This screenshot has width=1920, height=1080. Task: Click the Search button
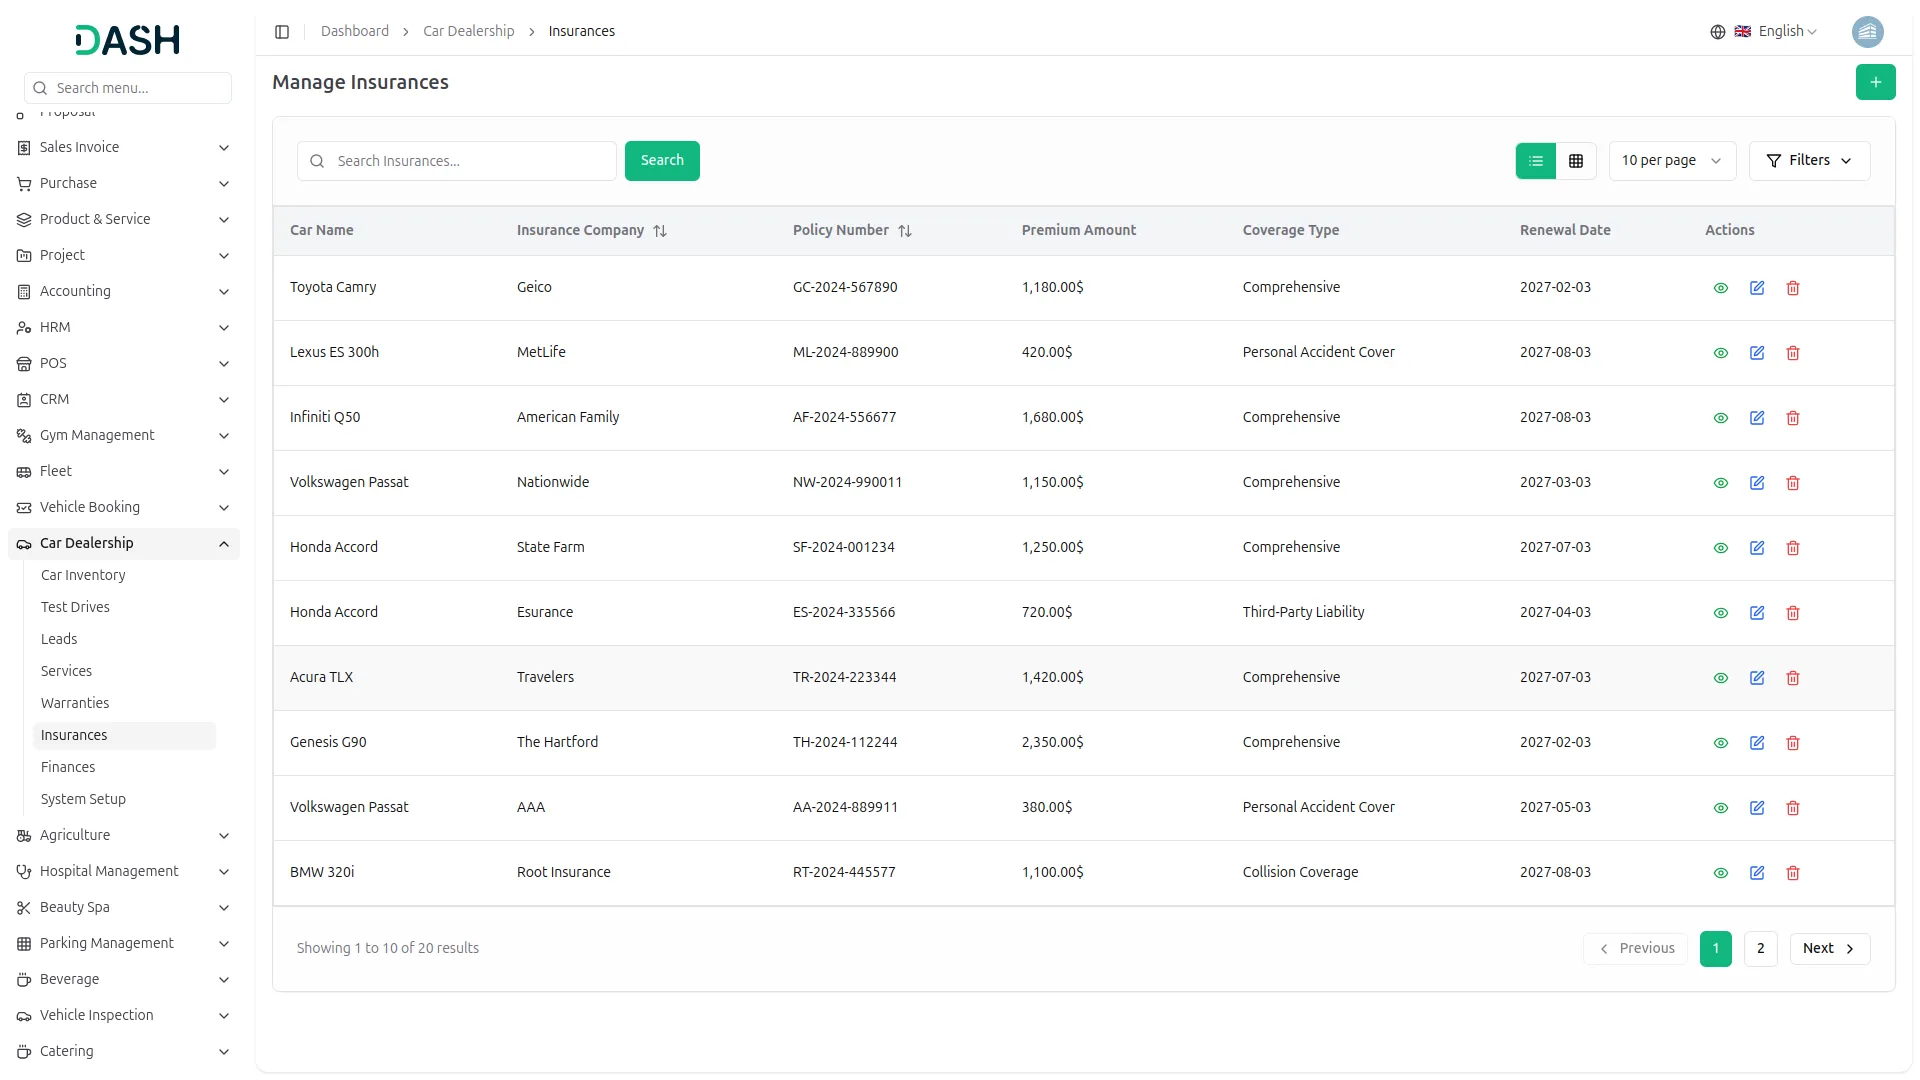661,161
